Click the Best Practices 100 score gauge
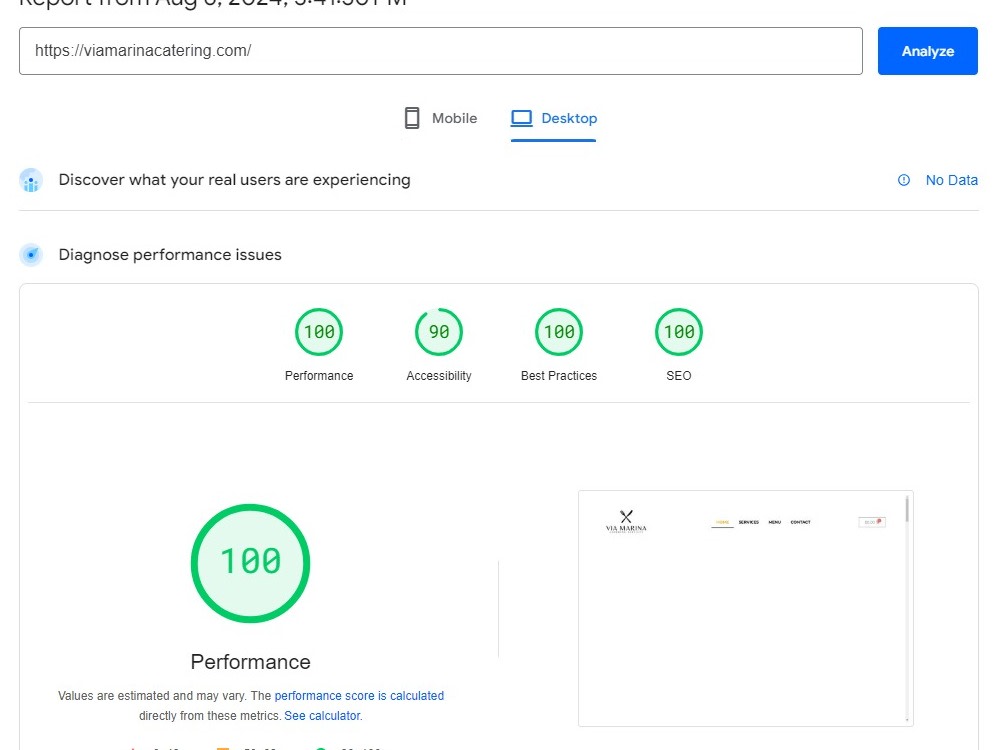Screen dimensions: 1000x750 (x=559, y=332)
